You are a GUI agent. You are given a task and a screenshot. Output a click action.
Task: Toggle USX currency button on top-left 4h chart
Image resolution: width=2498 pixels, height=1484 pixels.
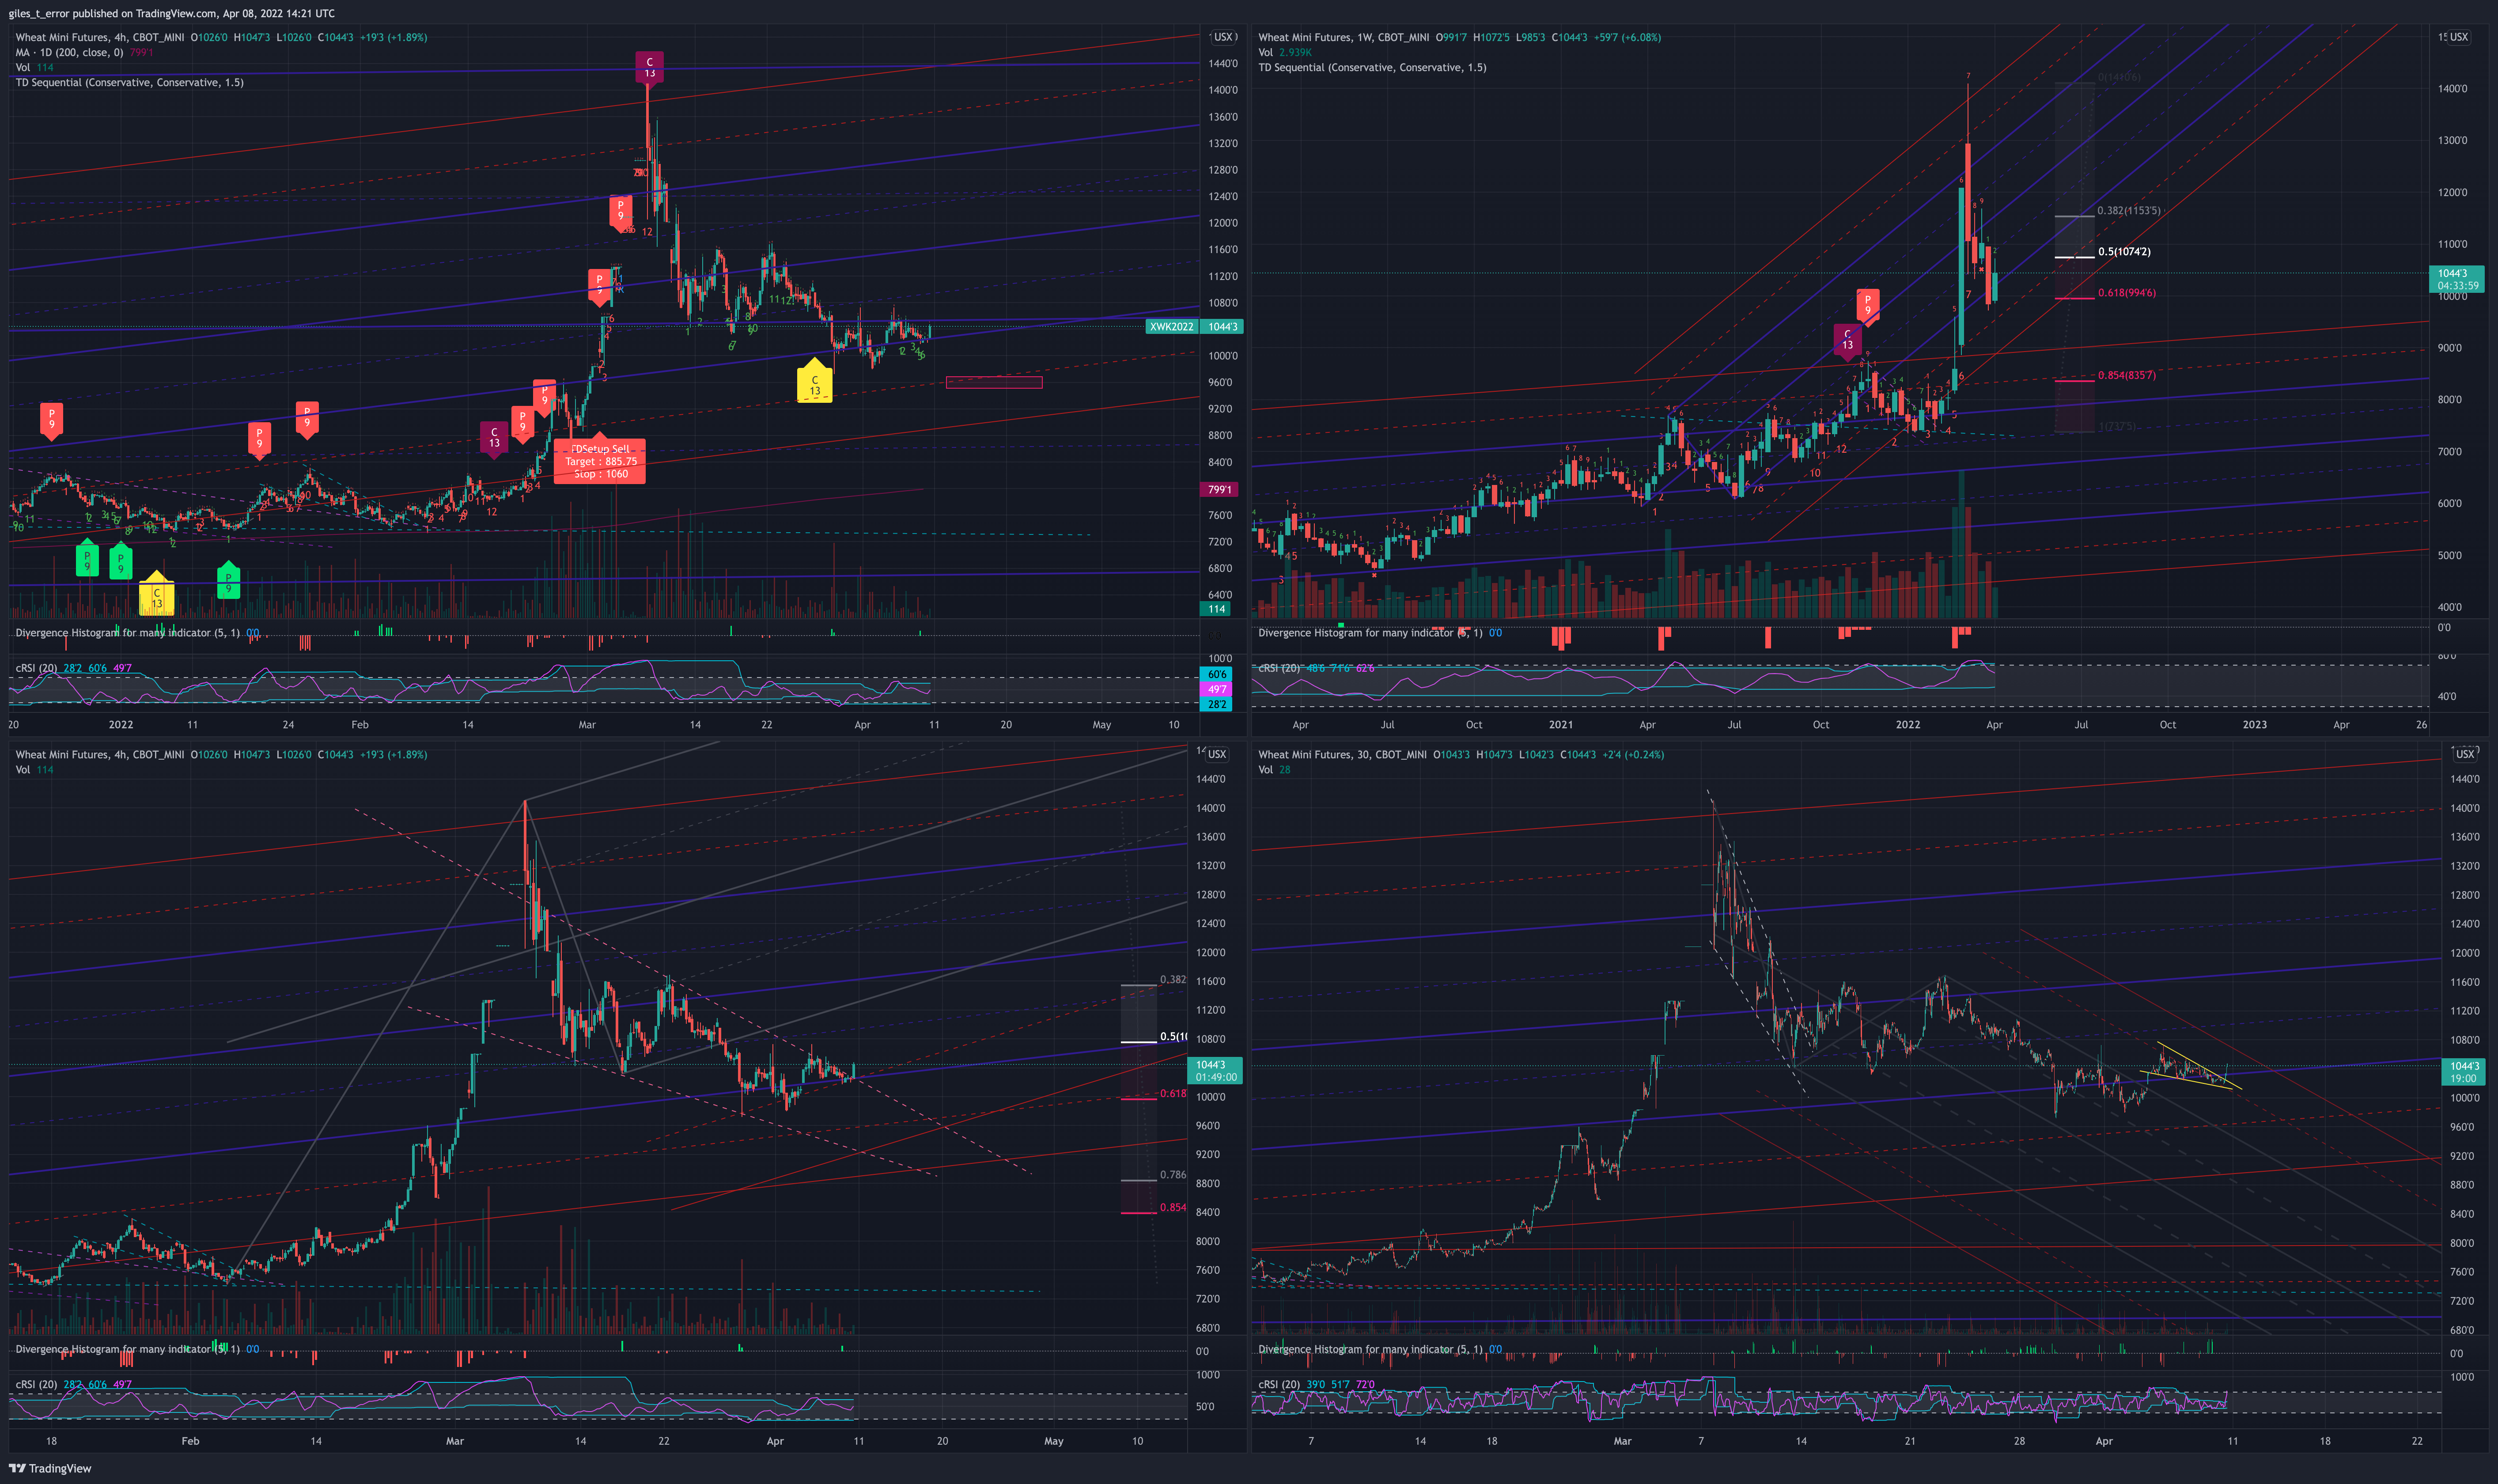1223,37
